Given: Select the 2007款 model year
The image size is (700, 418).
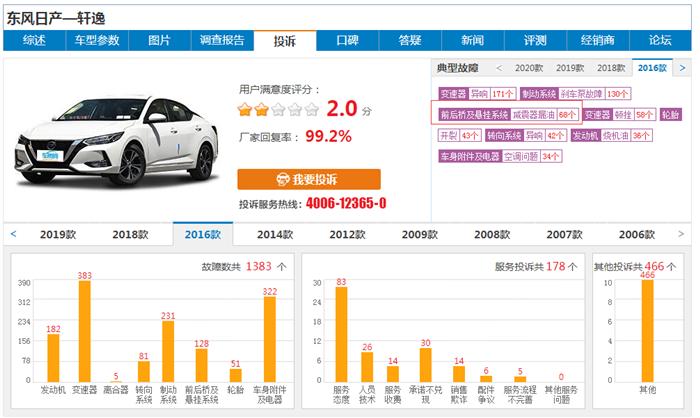Looking at the screenshot, I should [x=564, y=234].
